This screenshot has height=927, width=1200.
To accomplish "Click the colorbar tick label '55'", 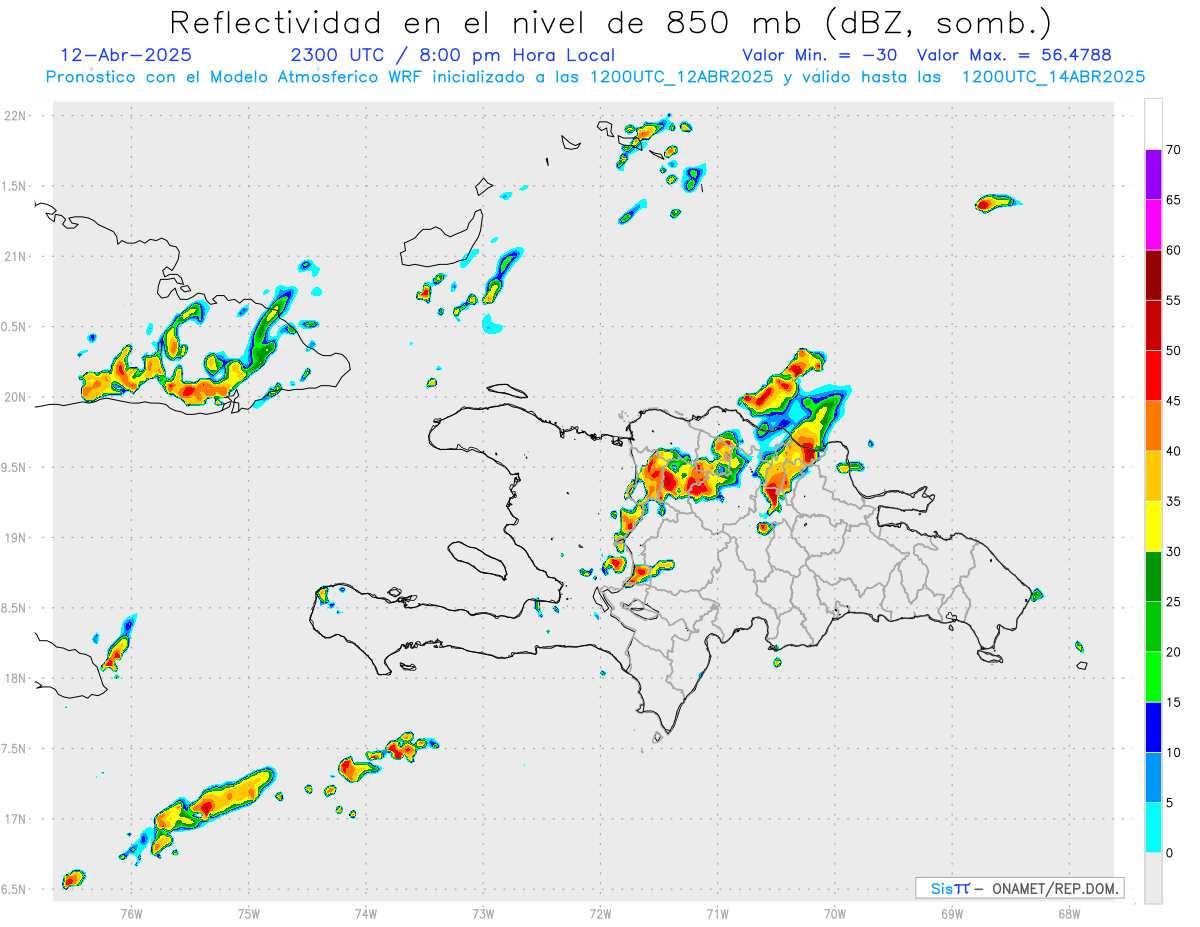I will [x=1174, y=300].
